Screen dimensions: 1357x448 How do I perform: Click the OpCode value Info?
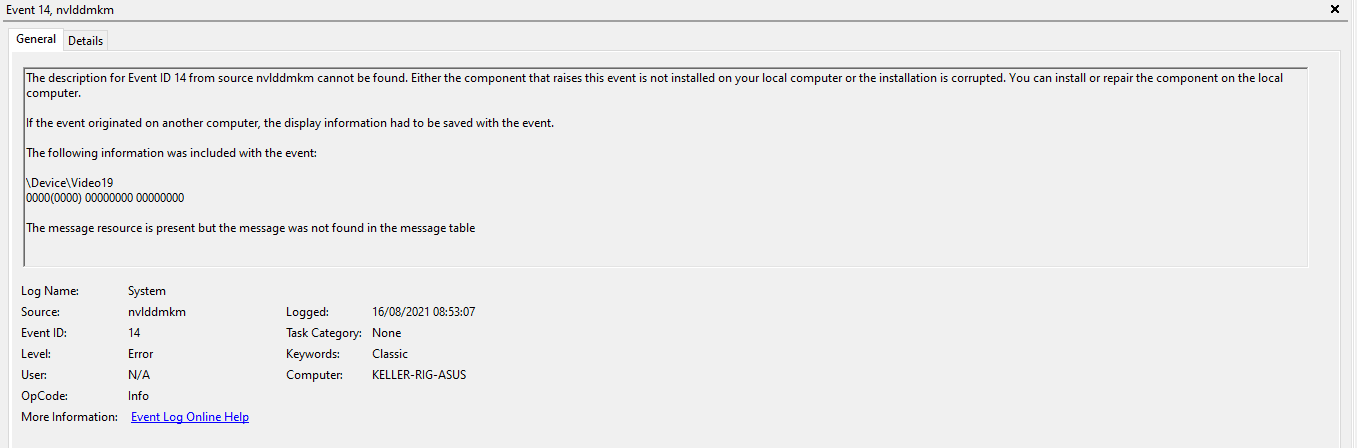click(x=139, y=396)
